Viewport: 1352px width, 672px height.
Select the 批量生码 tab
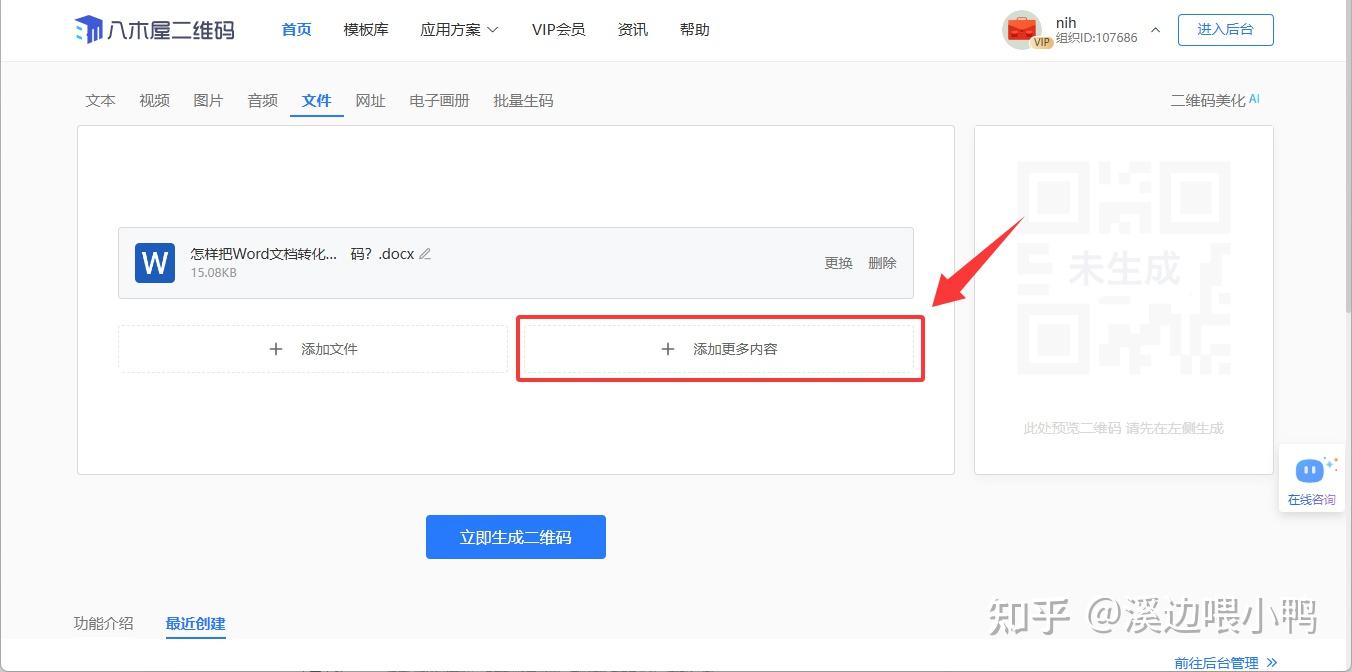click(523, 100)
